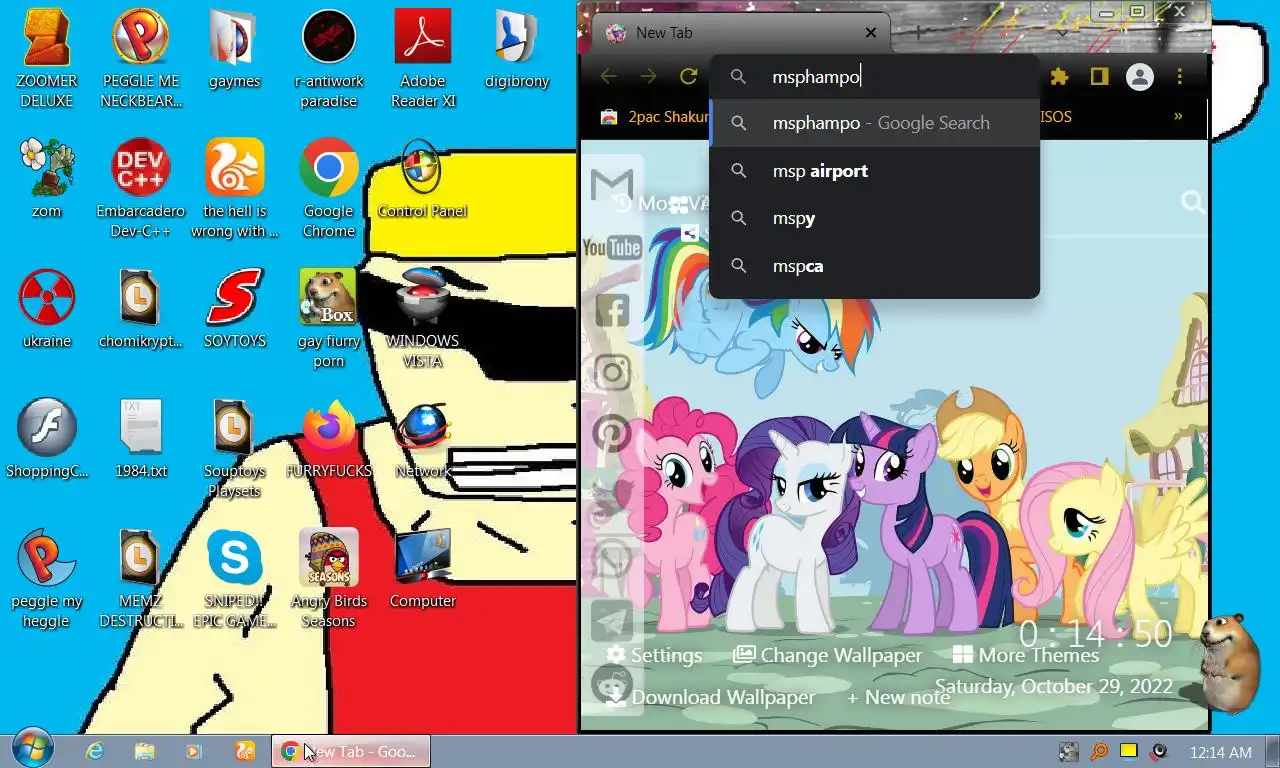Select the MEMZ DESTRUCTI... desktop icon
The width and height of the screenshot is (1280, 768).
click(141, 579)
